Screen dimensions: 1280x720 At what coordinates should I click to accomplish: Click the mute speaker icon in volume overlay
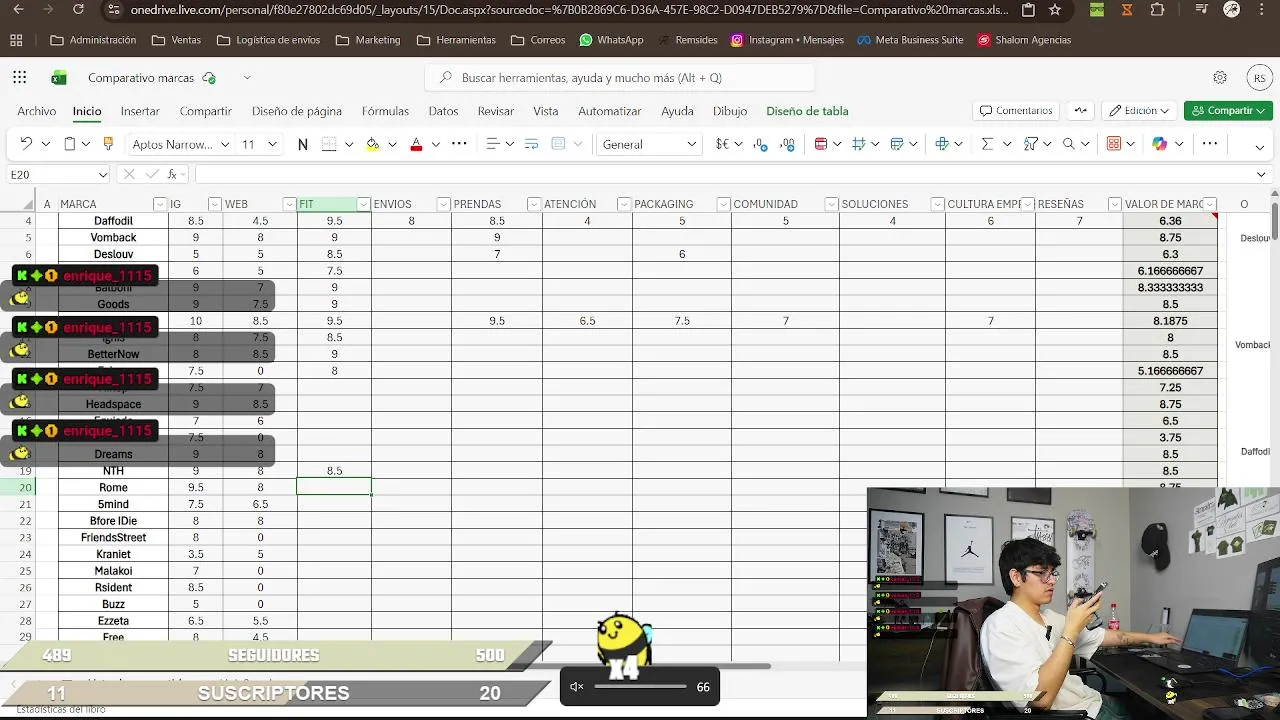[576, 687]
